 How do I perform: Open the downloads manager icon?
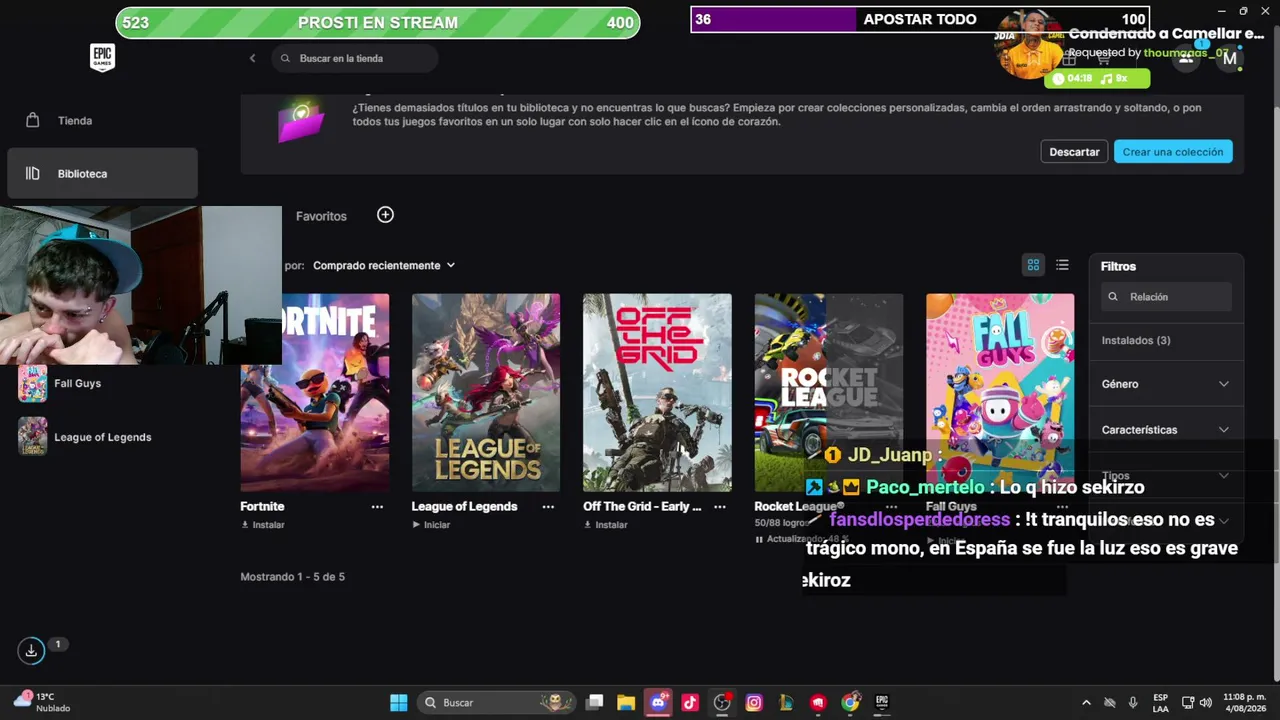click(x=31, y=650)
